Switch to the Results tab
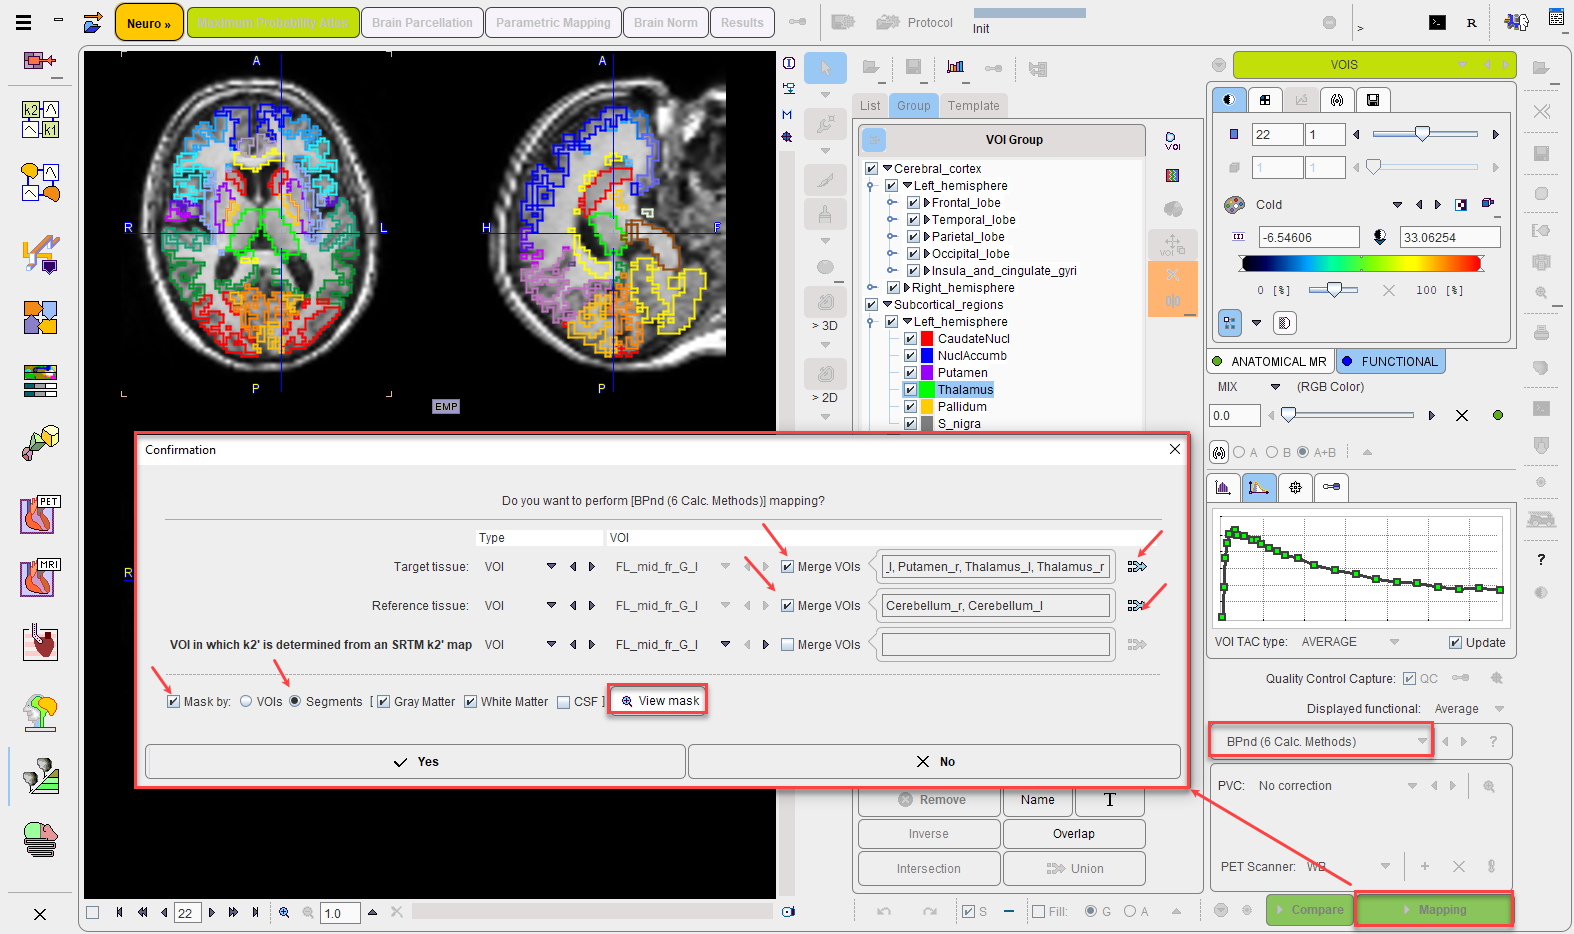1574x934 pixels. pyautogui.click(x=742, y=23)
